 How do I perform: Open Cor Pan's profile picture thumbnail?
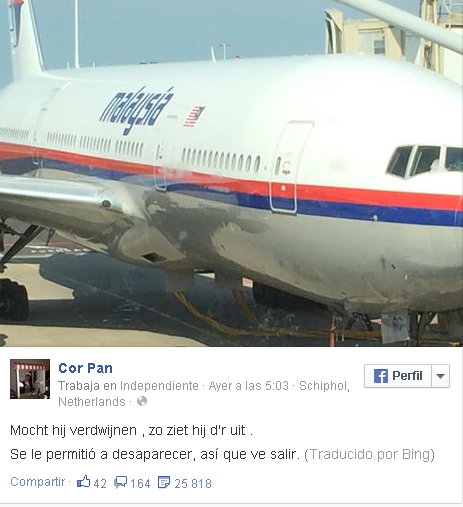pyautogui.click(x=30, y=379)
